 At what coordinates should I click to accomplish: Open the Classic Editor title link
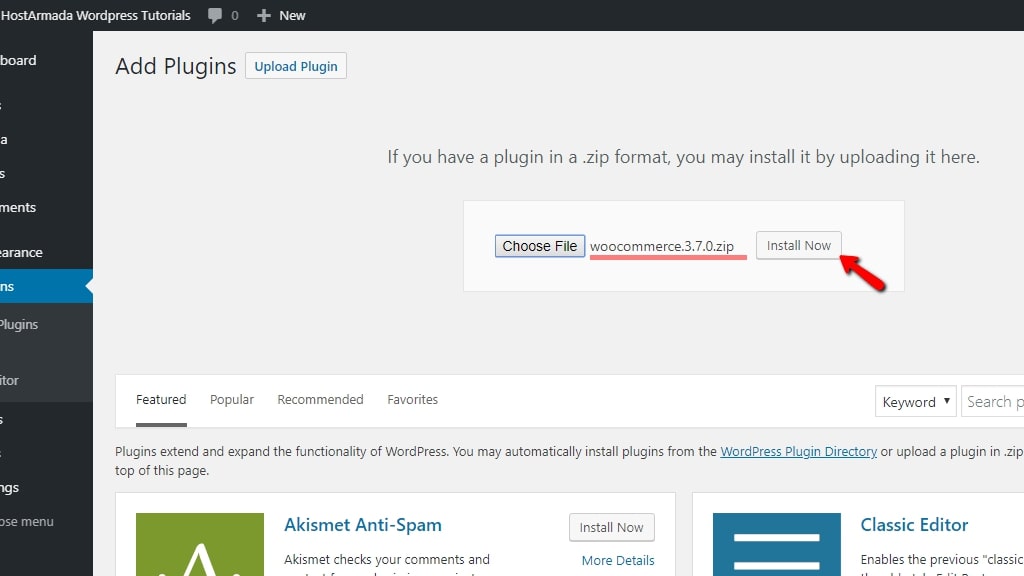914,525
